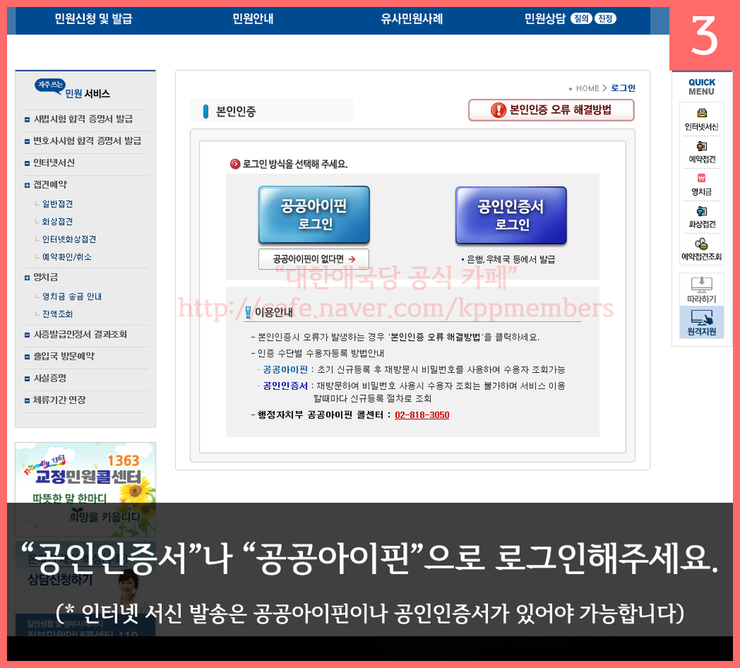Open 인터넷서신 icon in Quick Menu
Image resolution: width=740 pixels, height=668 pixels.
pyautogui.click(x=701, y=119)
